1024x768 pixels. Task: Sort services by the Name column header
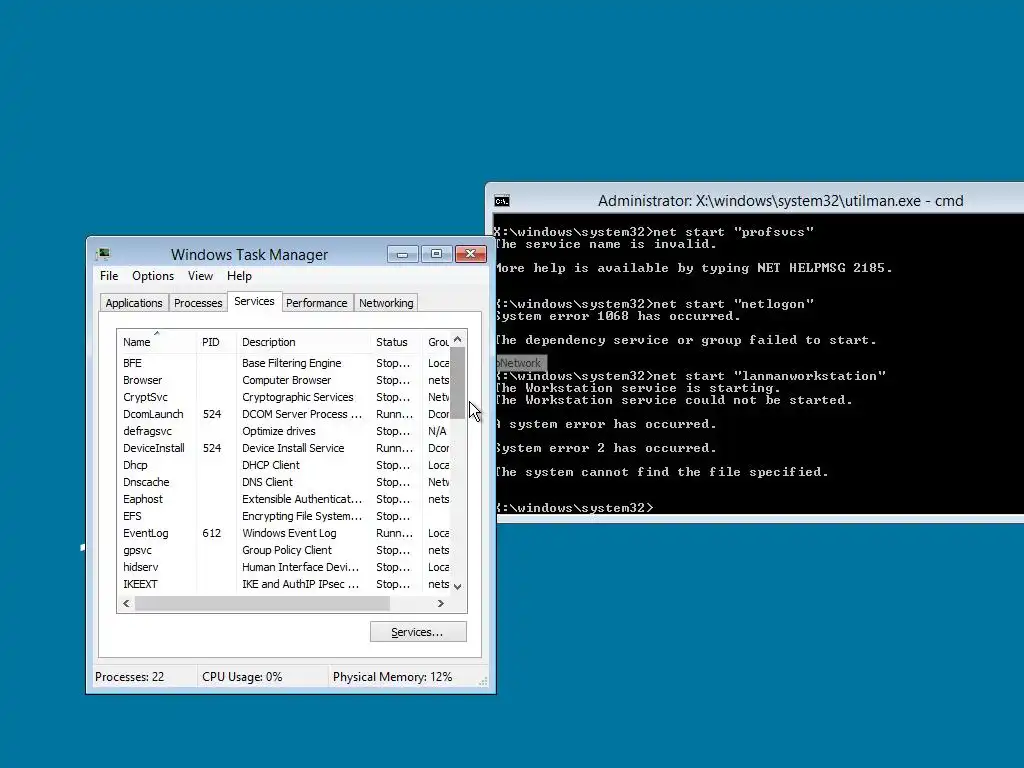(x=157, y=342)
